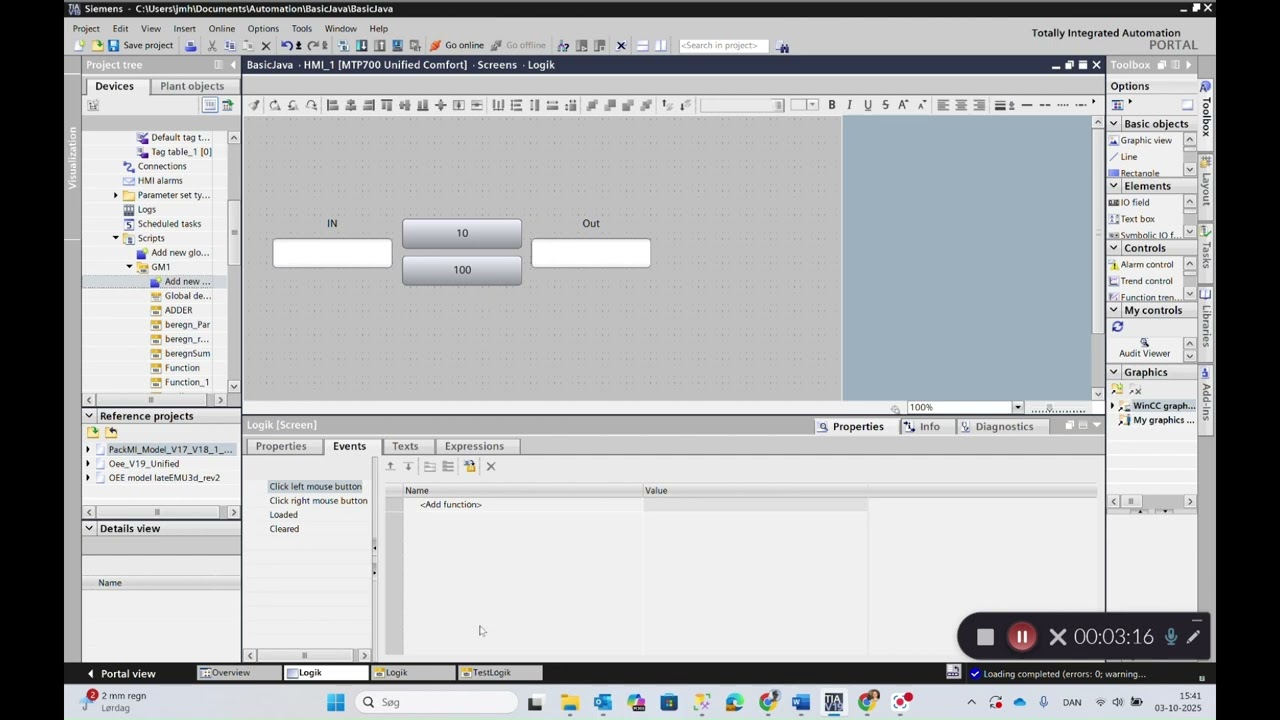Click the Save project toolbar button
This screenshot has width=1280, height=720.
(x=141, y=45)
